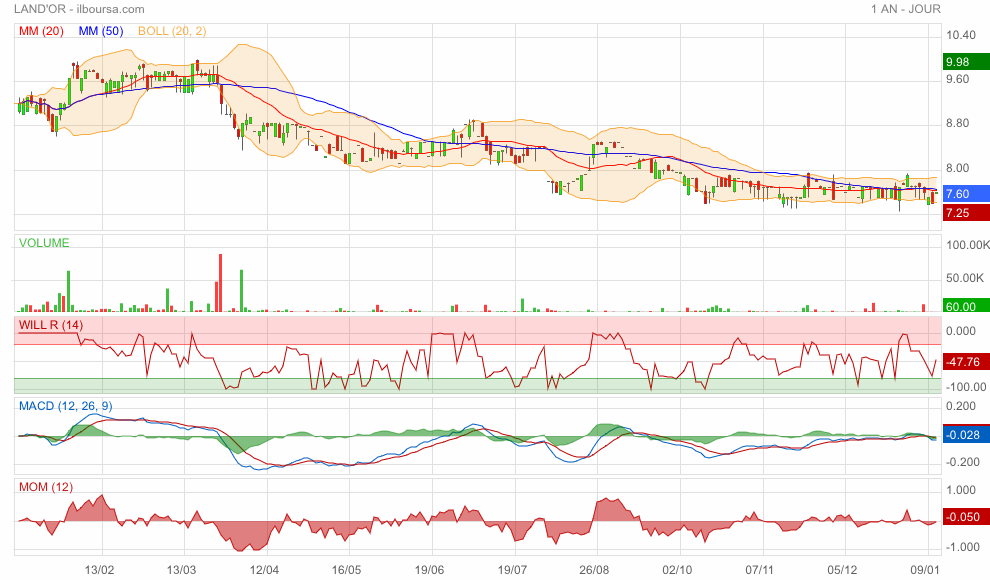Click the MACD (12, 26, 9) indicator label
990x580 pixels.
[66, 406]
